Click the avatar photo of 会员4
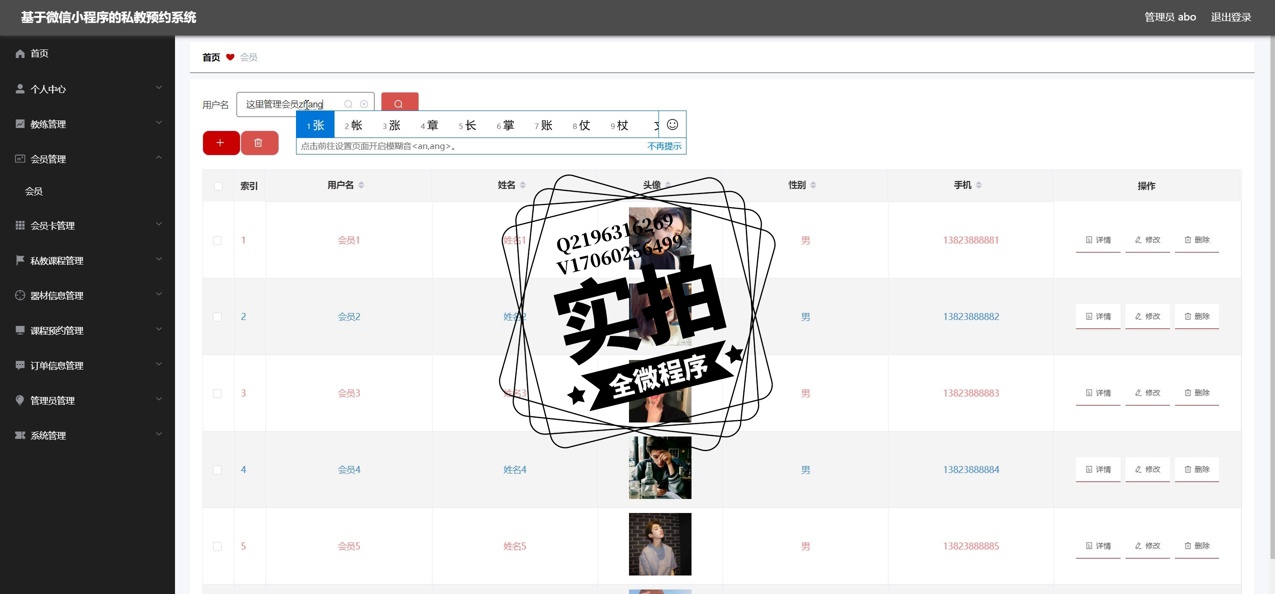Viewport: 1275px width, 594px height. click(660, 468)
